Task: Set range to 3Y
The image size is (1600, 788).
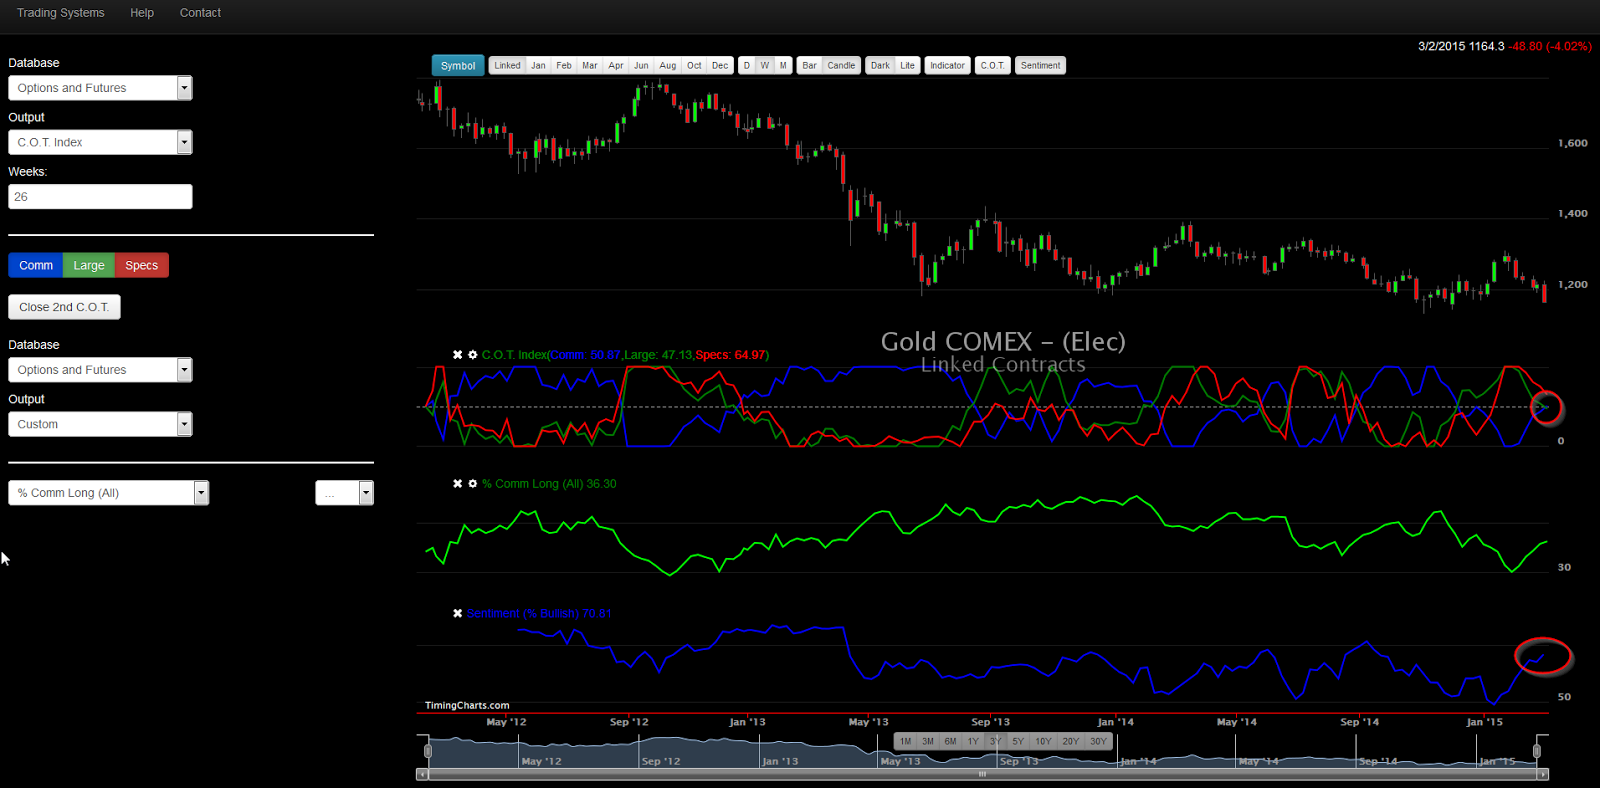Action: (995, 741)
